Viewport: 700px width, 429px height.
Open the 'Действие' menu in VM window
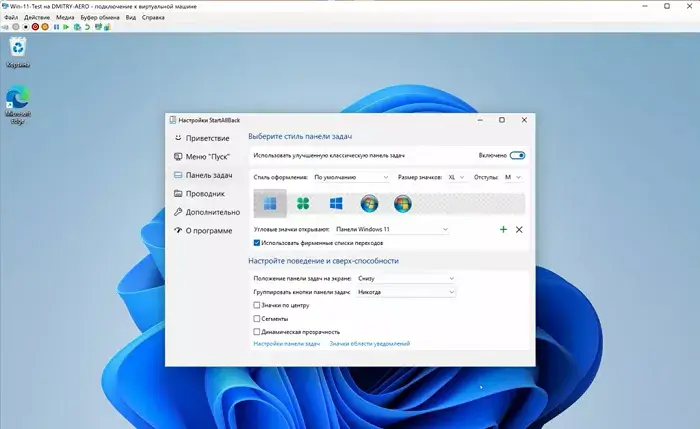(38, 18)
